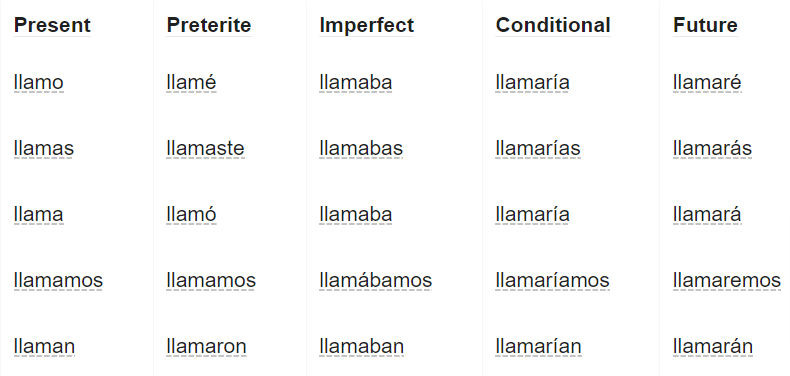Click llamaron in the Preterite column
The height and width of the screenshot is (376, 790).
point(207,347)
